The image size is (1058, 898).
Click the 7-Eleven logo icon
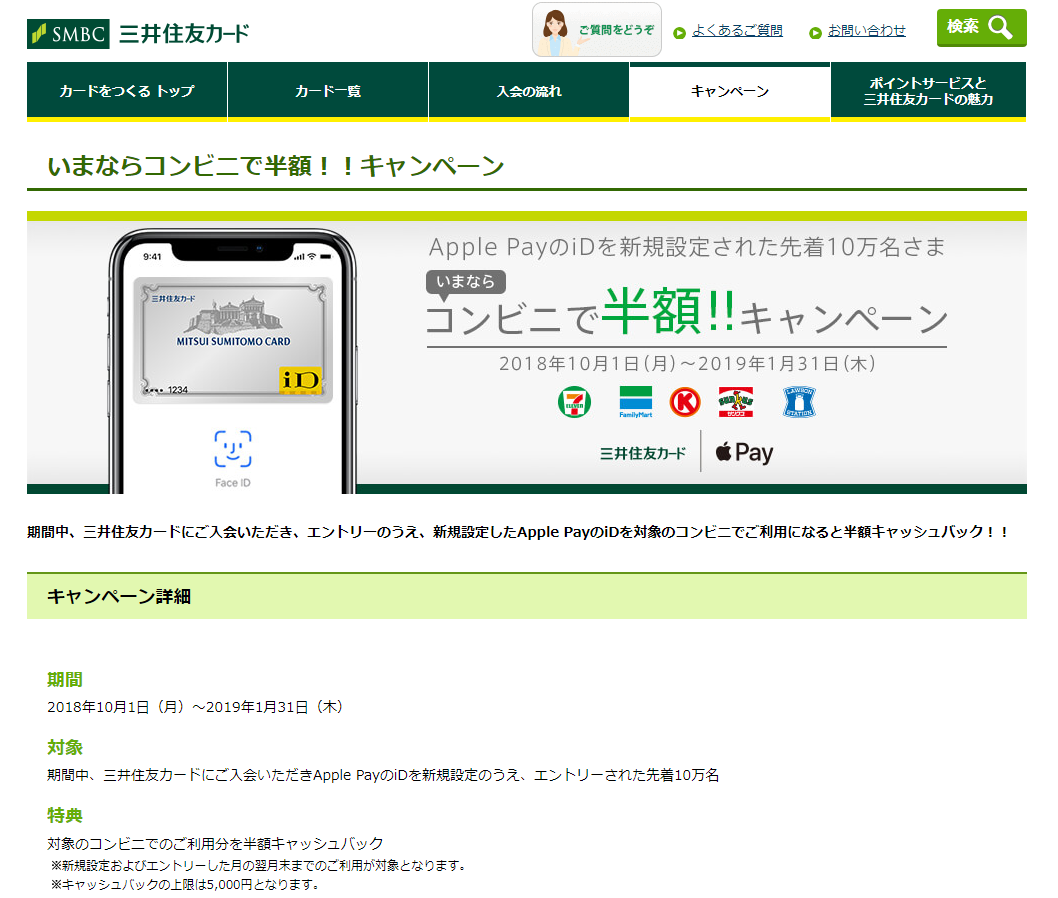point(574,402)
